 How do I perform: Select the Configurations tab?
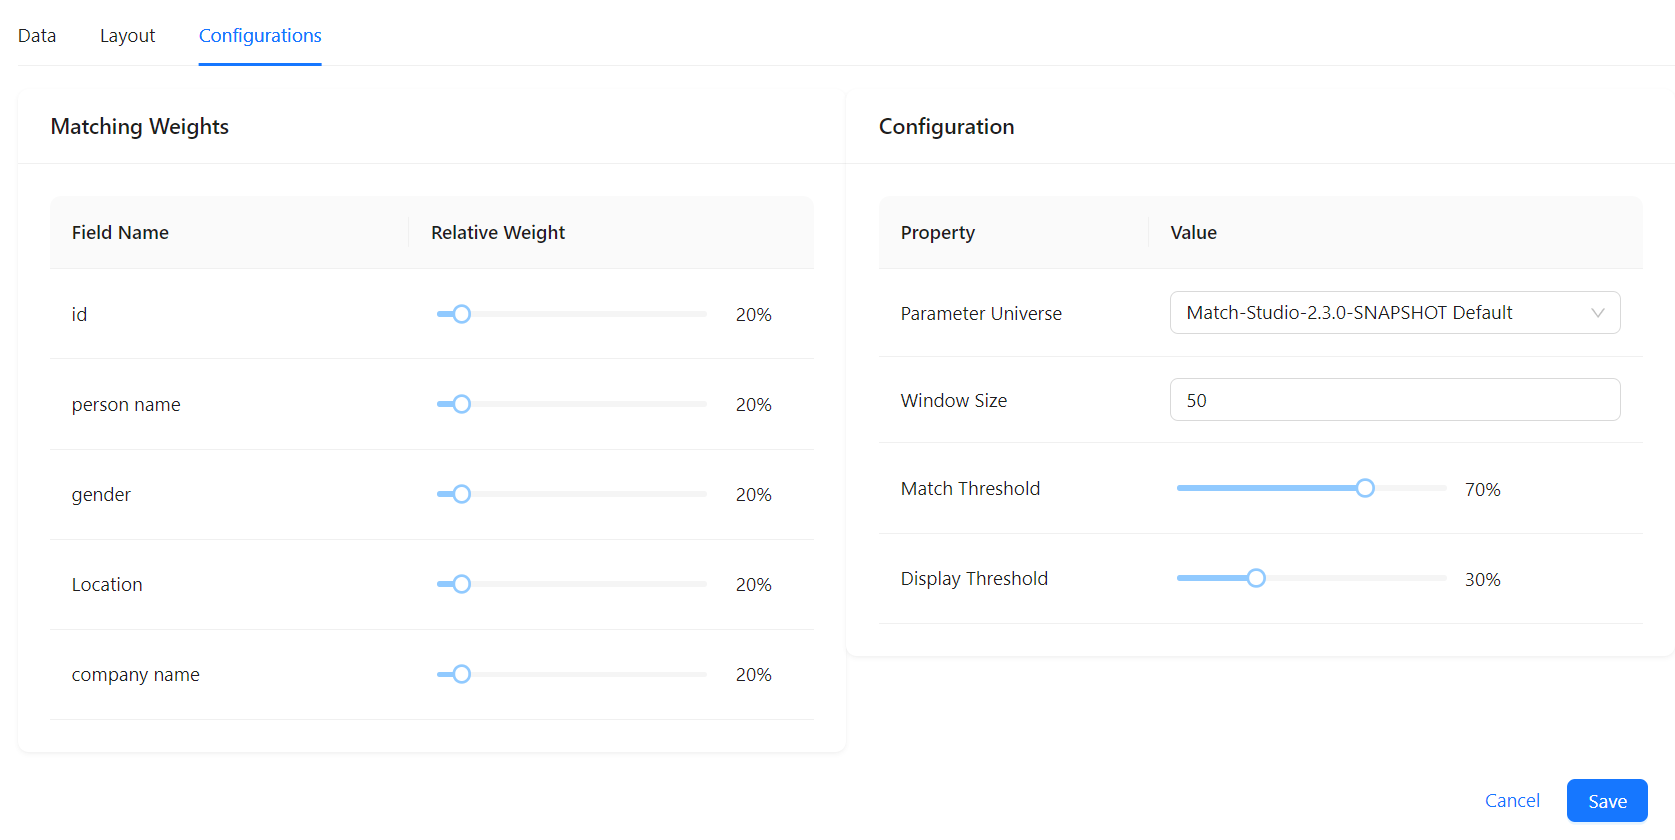point(260,36)
